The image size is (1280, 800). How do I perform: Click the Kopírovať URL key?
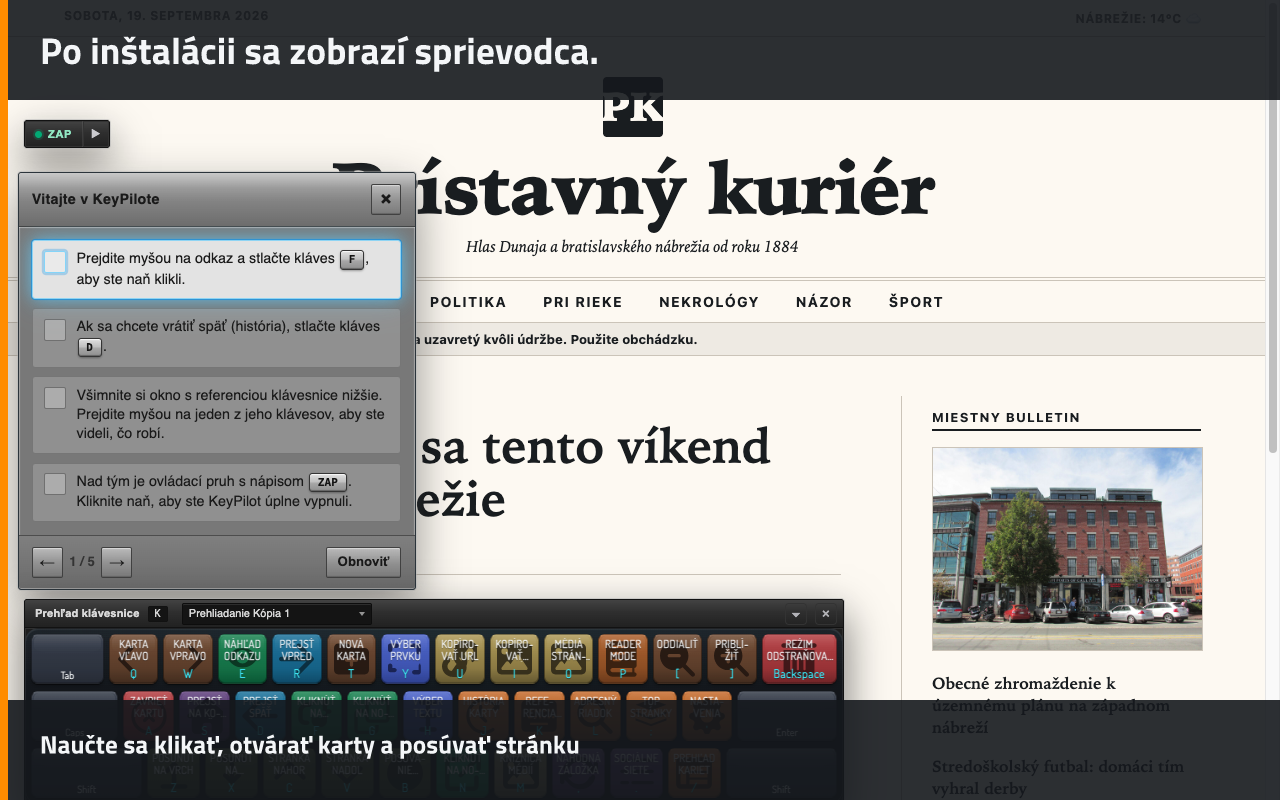460,658
